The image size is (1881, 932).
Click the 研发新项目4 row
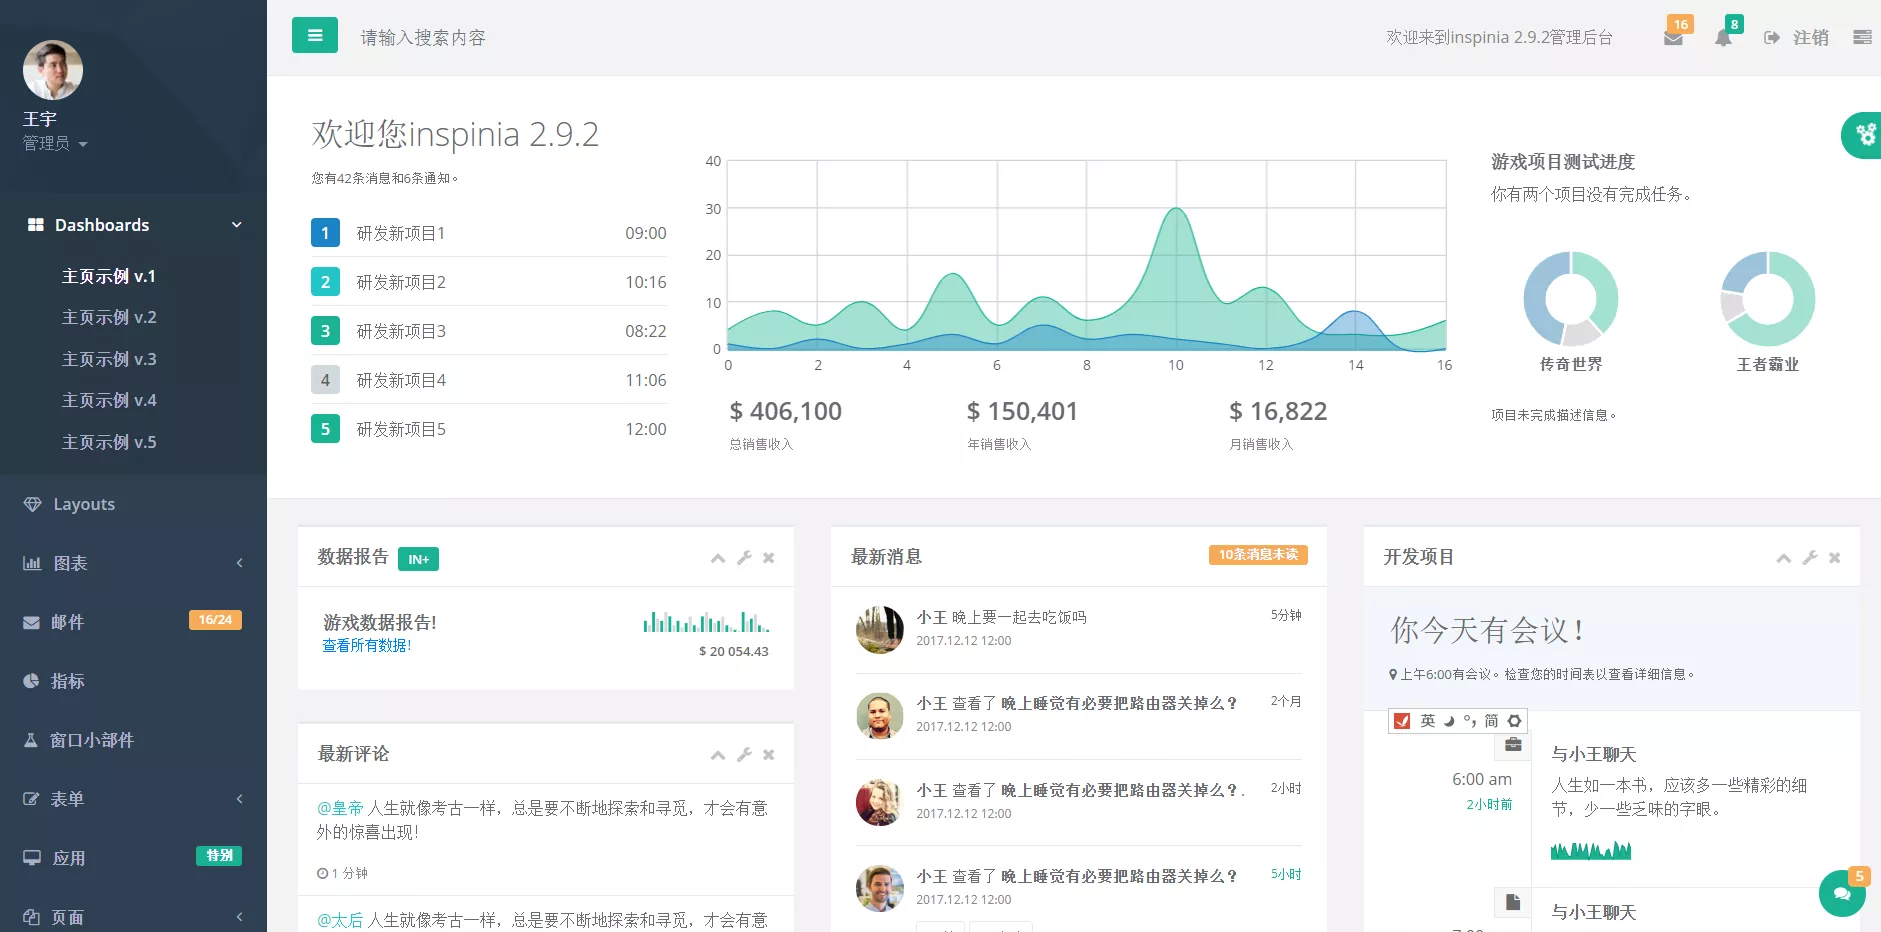[489, 380]
